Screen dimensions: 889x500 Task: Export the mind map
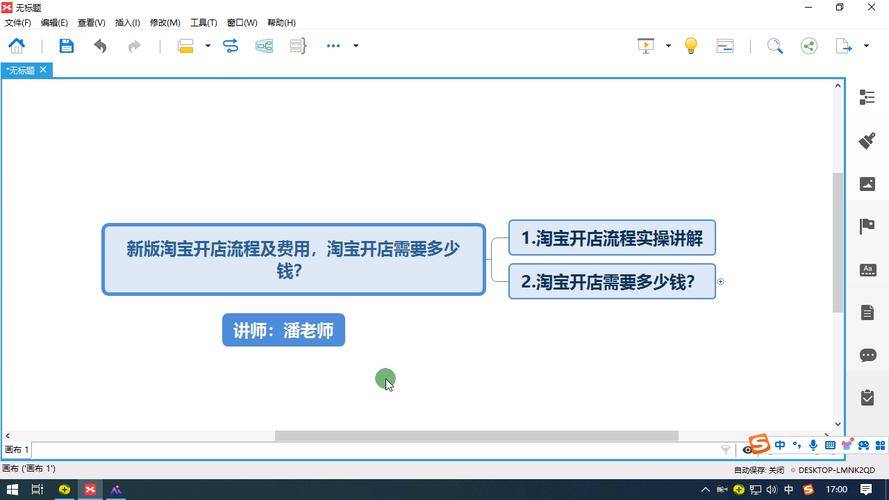(843, 46)
